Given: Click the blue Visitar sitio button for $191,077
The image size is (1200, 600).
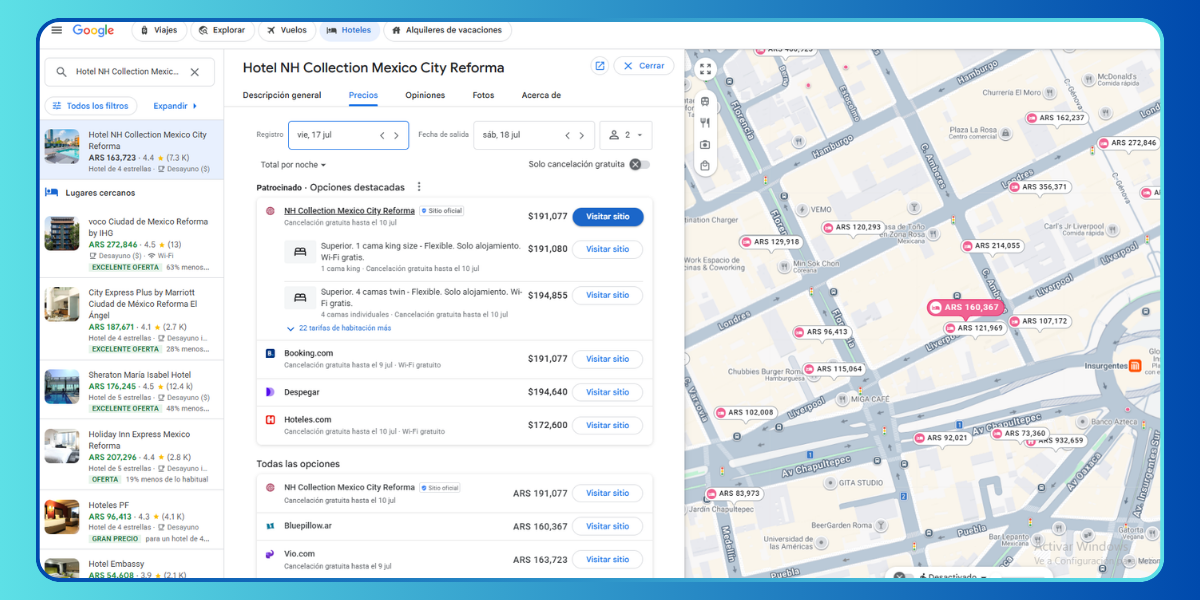Looking at the screenshot, I should [x=607, y=216].
